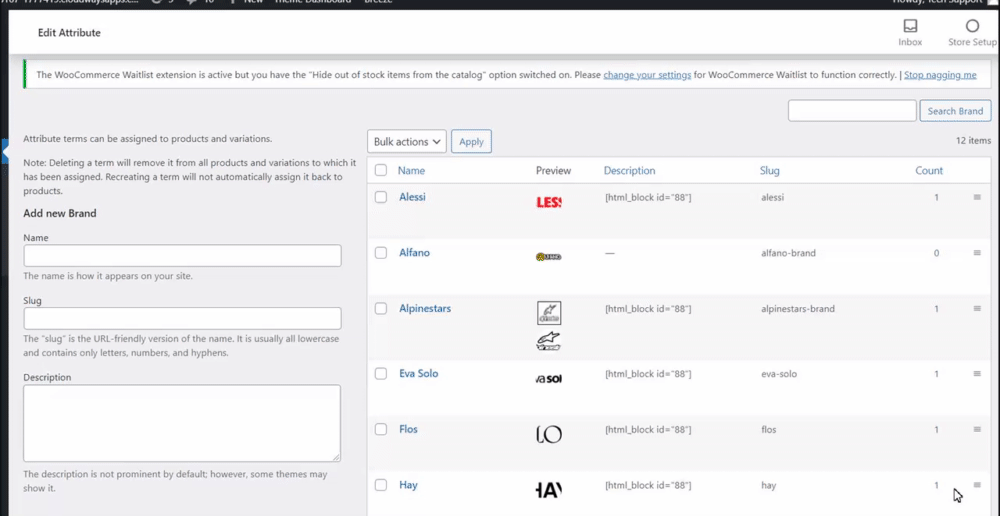Viewport: 1000px width, 516px height.
Task: Open the Alfano brand term
Action: coord(415,253)
